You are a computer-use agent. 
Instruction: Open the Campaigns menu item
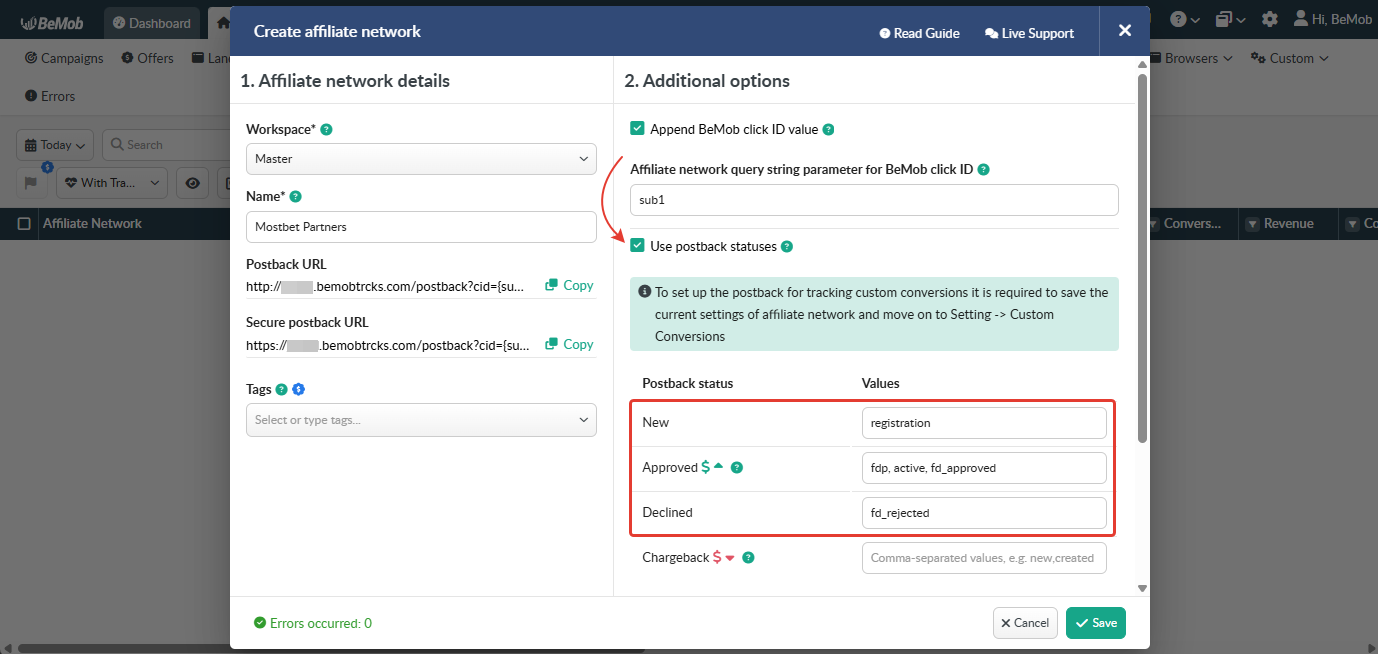(x=64, y=58)
